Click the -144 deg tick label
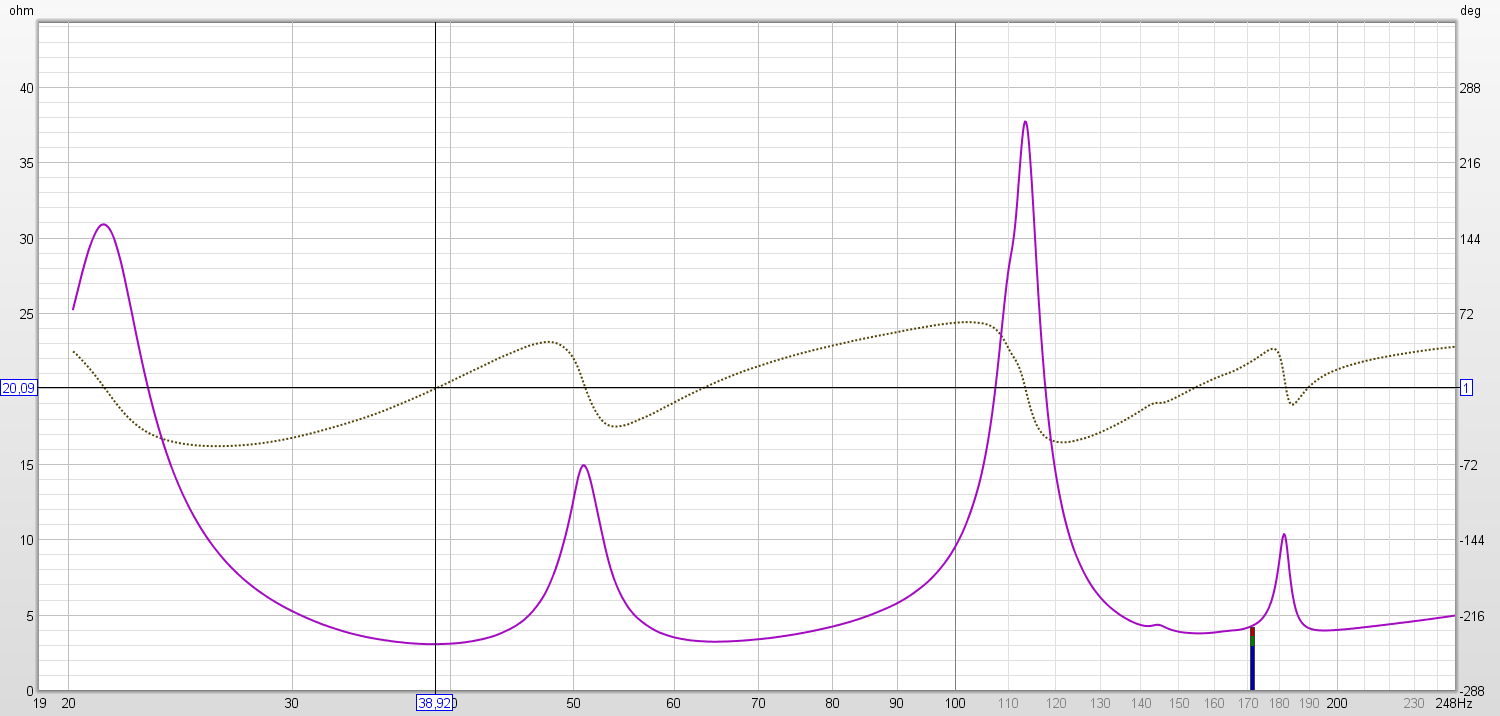 click(1472, 540)
